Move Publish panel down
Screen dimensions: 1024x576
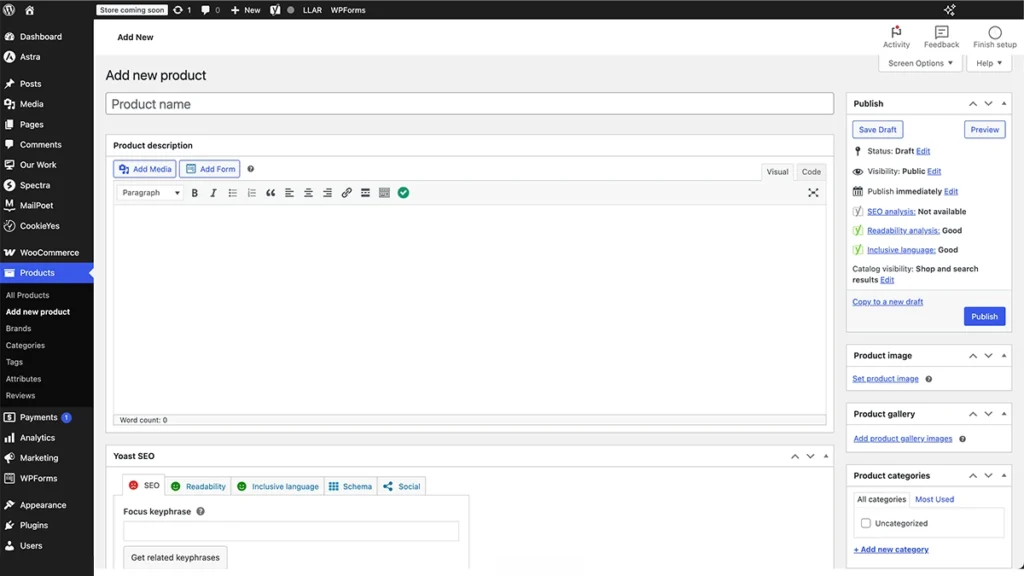coord(988,104)
